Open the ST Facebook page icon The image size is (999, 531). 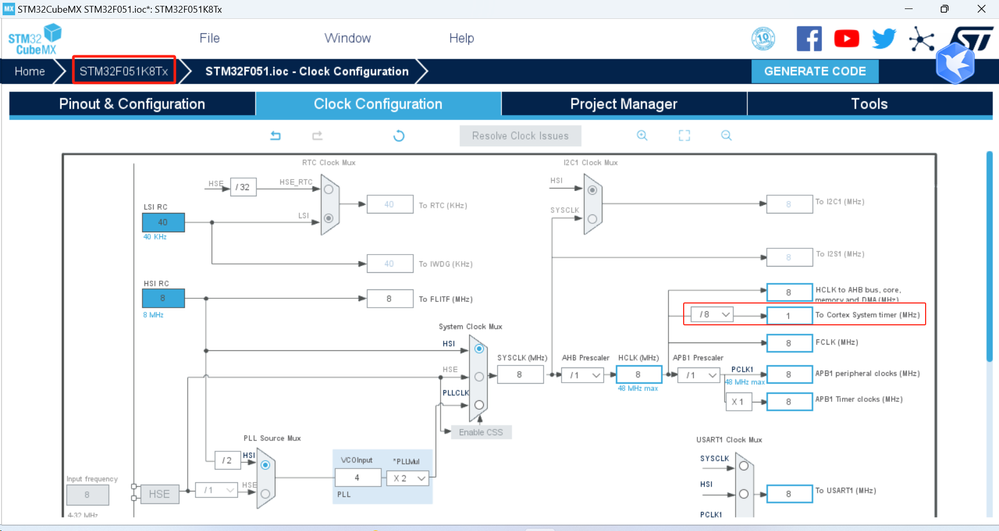[x=809, y=39]
